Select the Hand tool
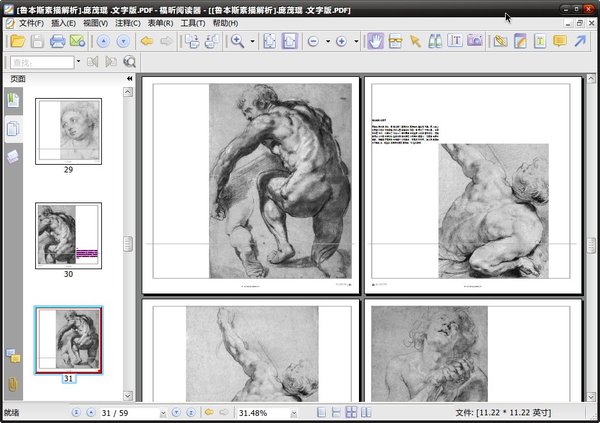Screen dimensions: 600x423 click(375, 41)
